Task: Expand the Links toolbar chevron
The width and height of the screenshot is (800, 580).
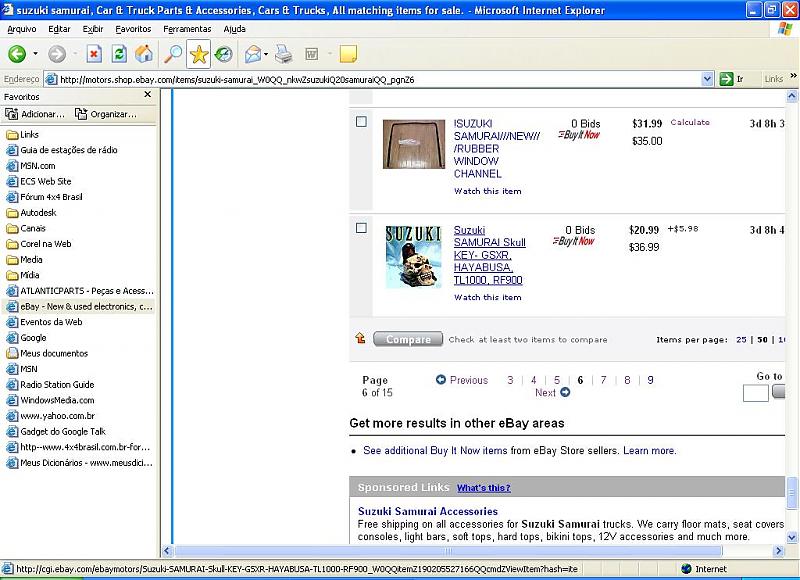Action: tap(793, 76)
